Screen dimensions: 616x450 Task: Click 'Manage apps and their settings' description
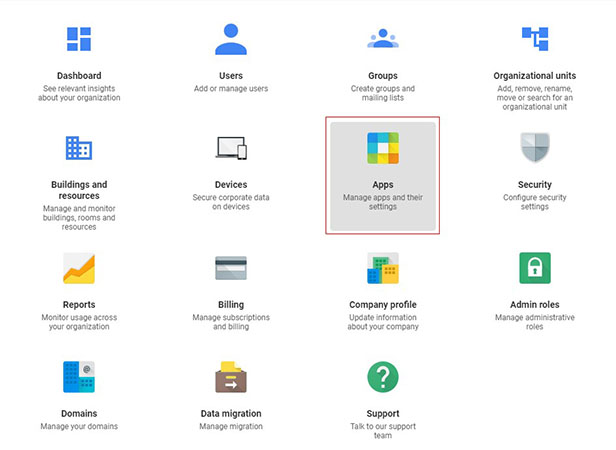383,202
